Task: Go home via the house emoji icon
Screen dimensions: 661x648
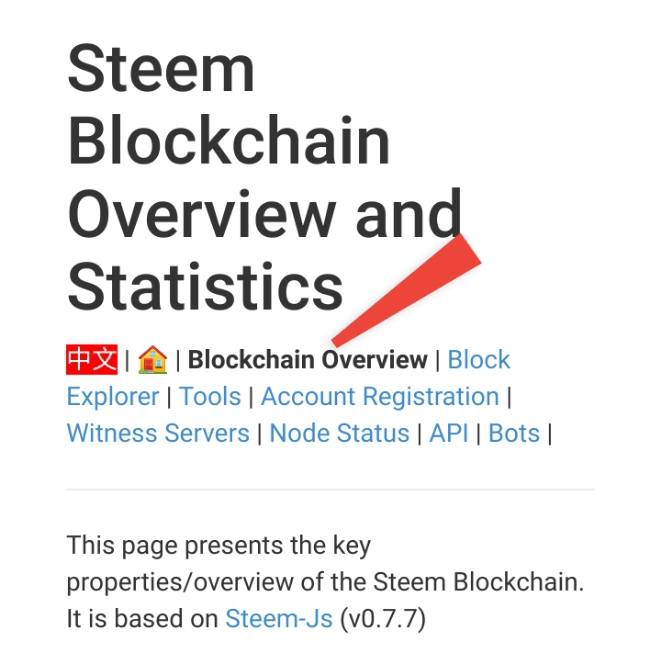Action: tap(153, 359)
